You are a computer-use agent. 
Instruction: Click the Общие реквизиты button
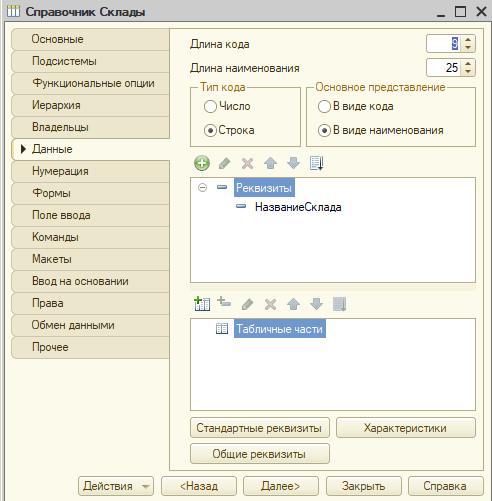260,454
